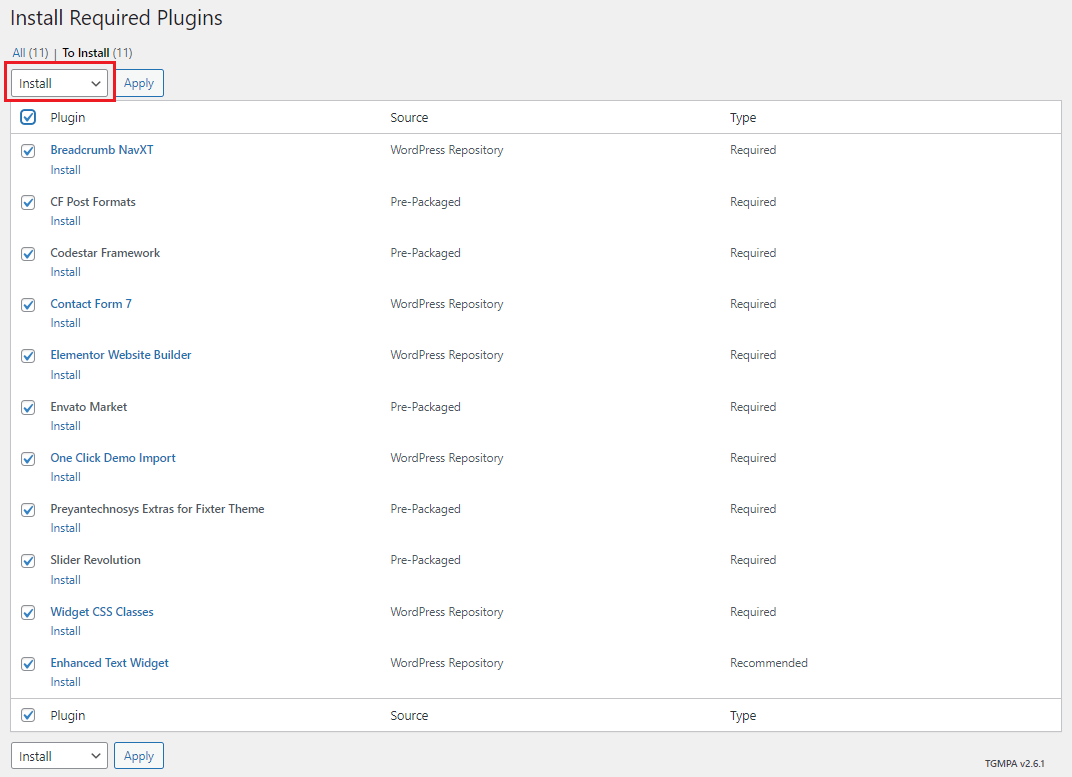Uncheck the One Click Demo Import checkbox

(x=28, y=459)
